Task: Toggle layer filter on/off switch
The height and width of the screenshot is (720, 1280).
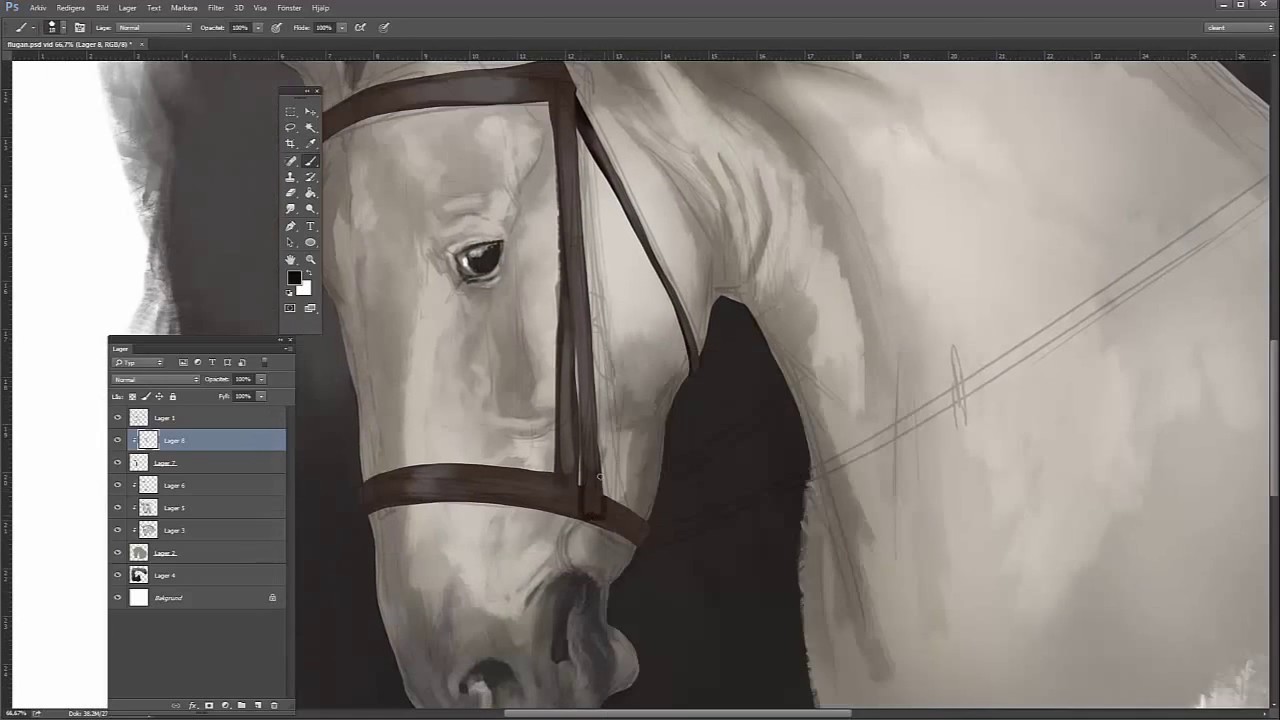Action: [265, 362]
